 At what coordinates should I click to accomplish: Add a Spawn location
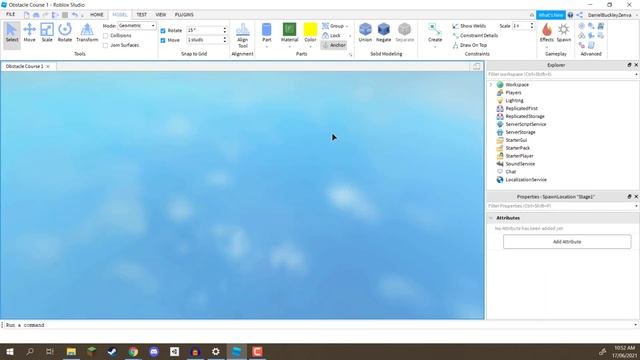(564, 32)
